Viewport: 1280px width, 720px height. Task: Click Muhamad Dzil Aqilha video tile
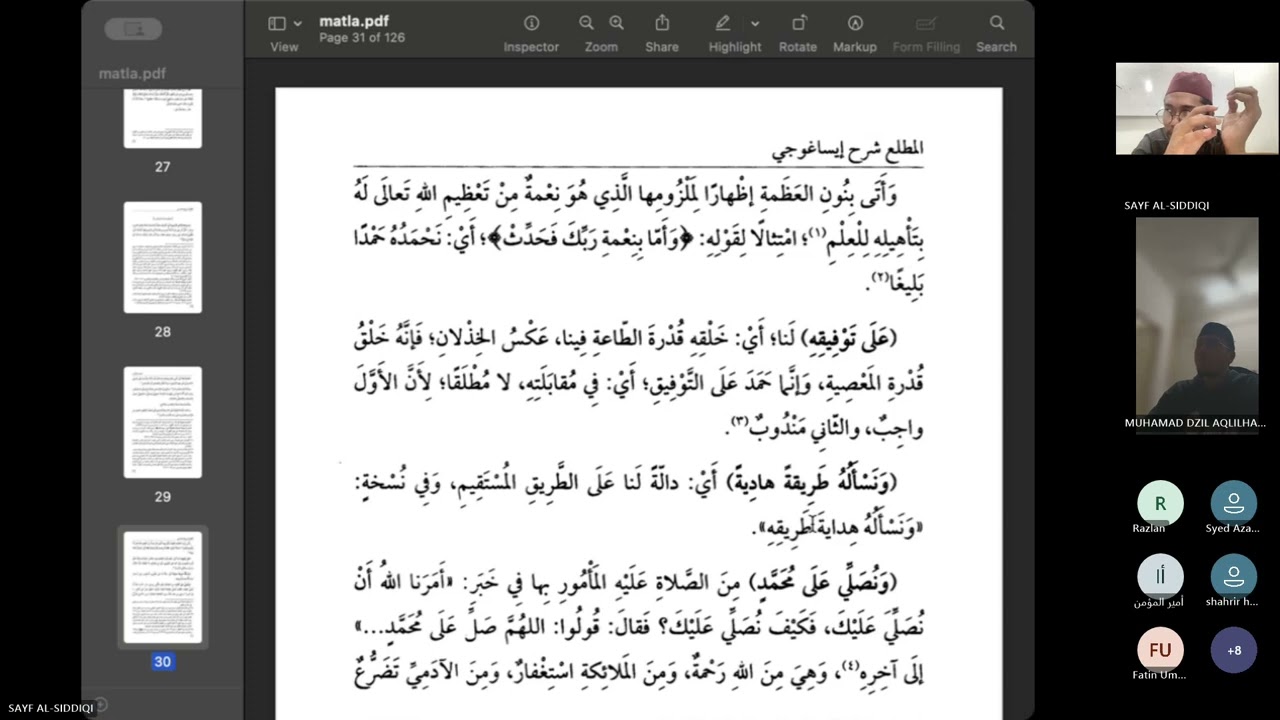coord(1197,316)
